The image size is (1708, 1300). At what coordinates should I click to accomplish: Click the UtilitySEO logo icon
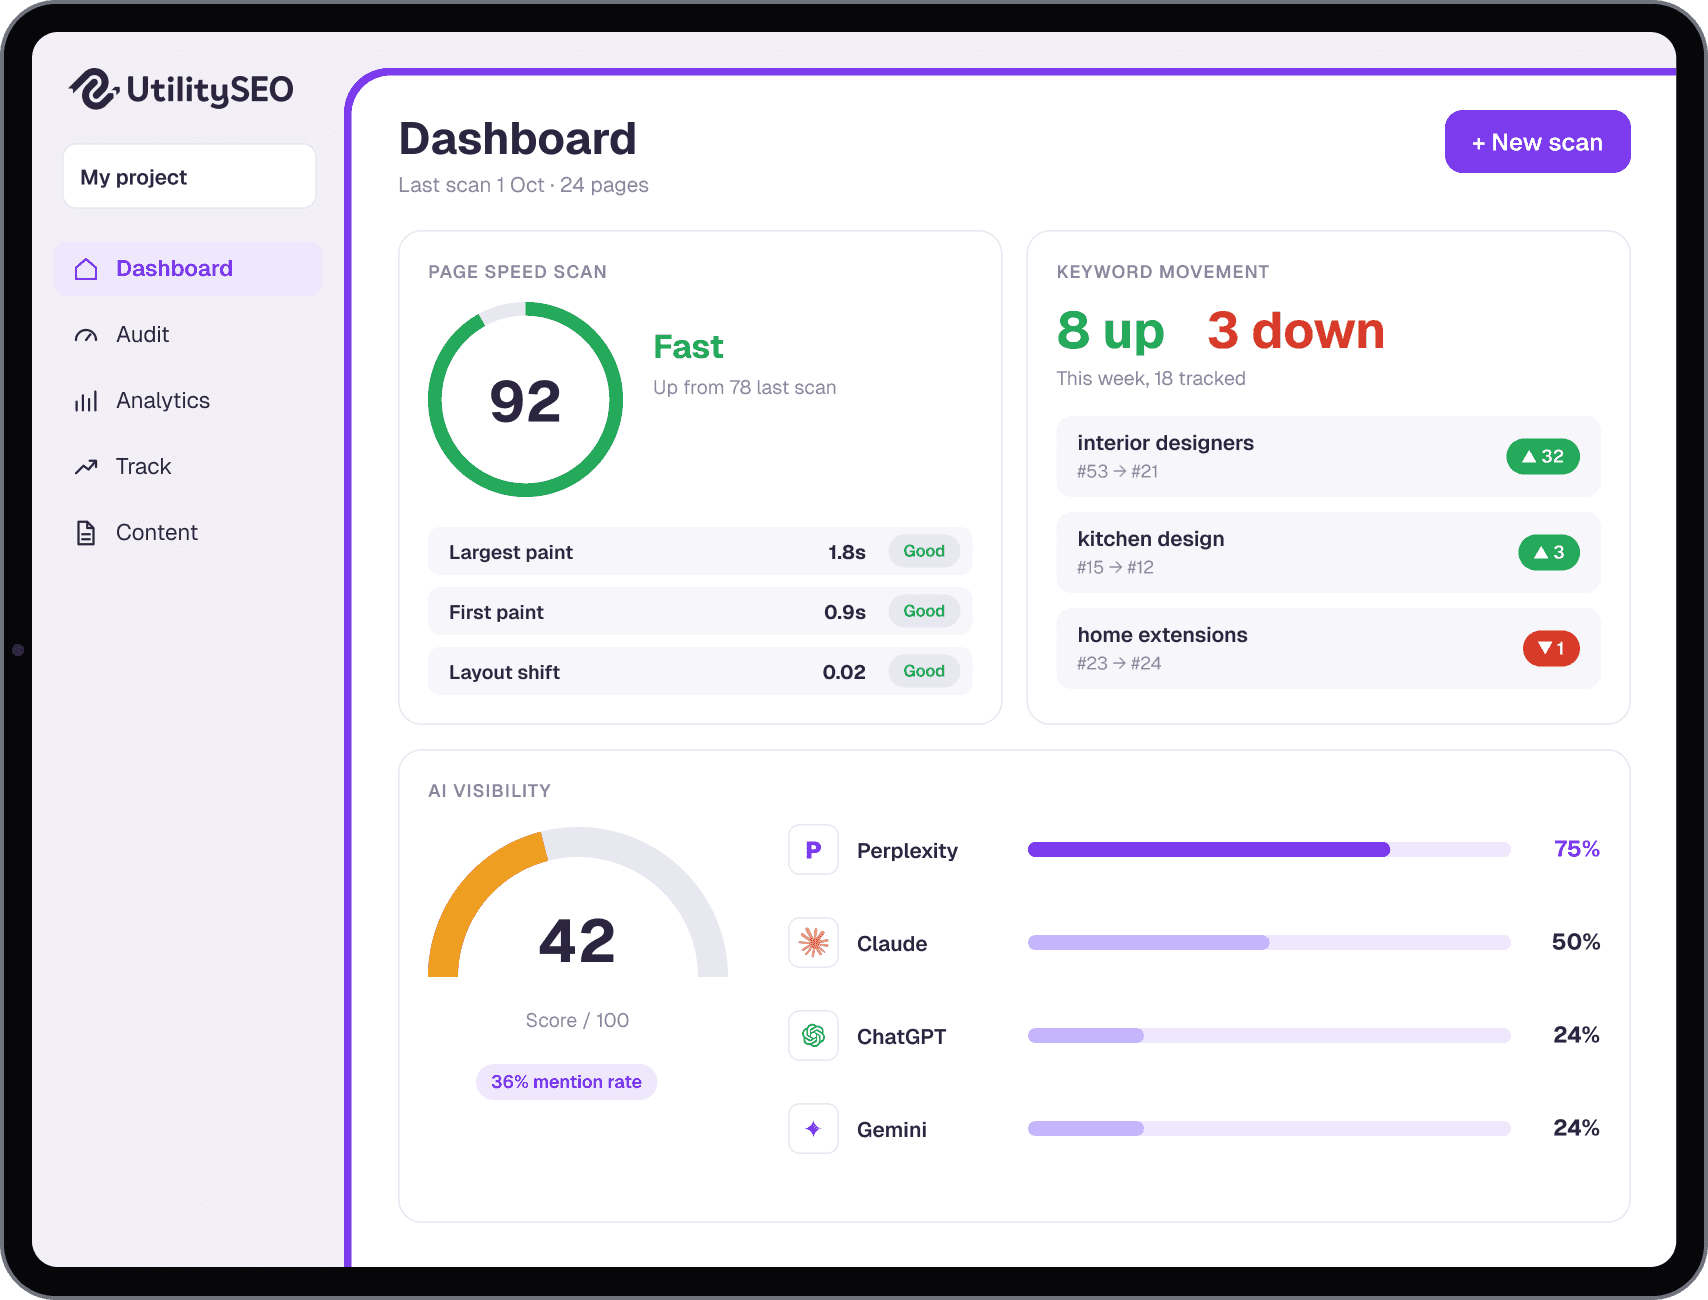[95, 89]
